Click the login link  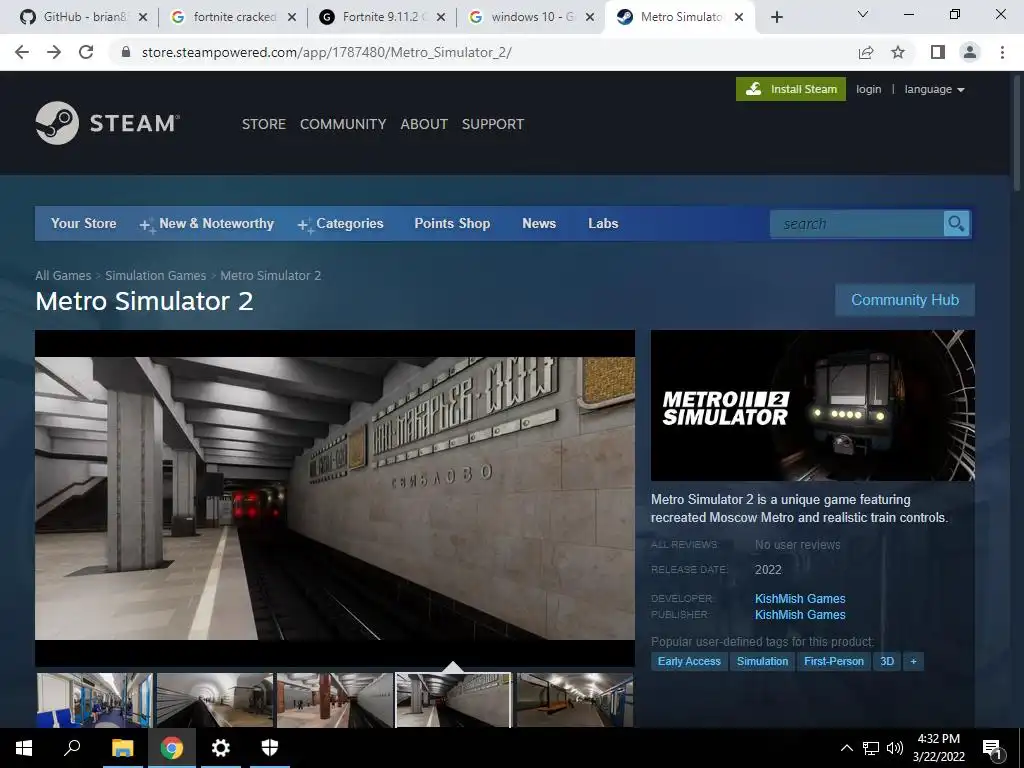[x=869, y=89]
